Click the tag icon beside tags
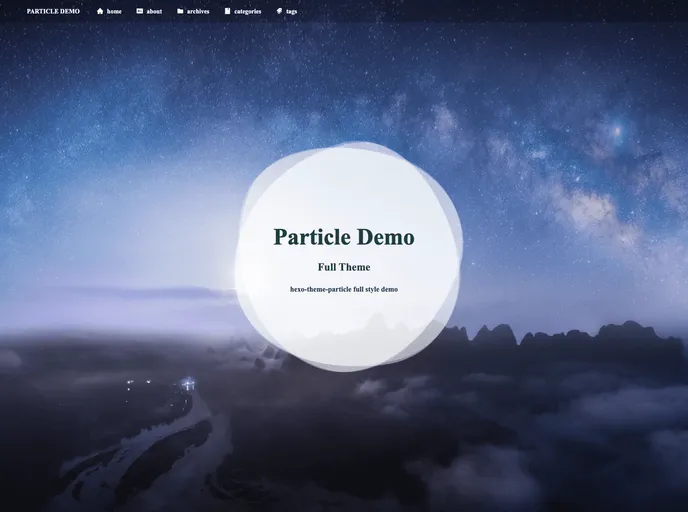Image resolution: width=688 pixels, height=512 pixels. (x=279, y=11)
